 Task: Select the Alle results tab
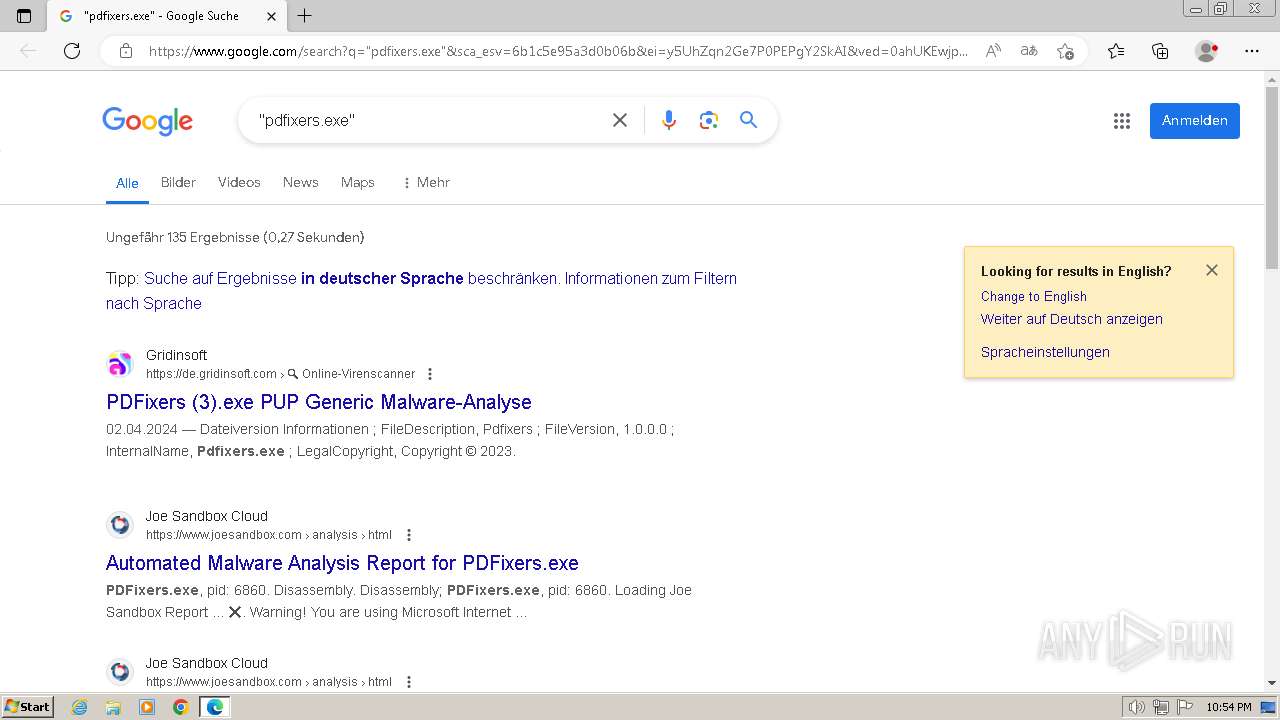[127, 183]
